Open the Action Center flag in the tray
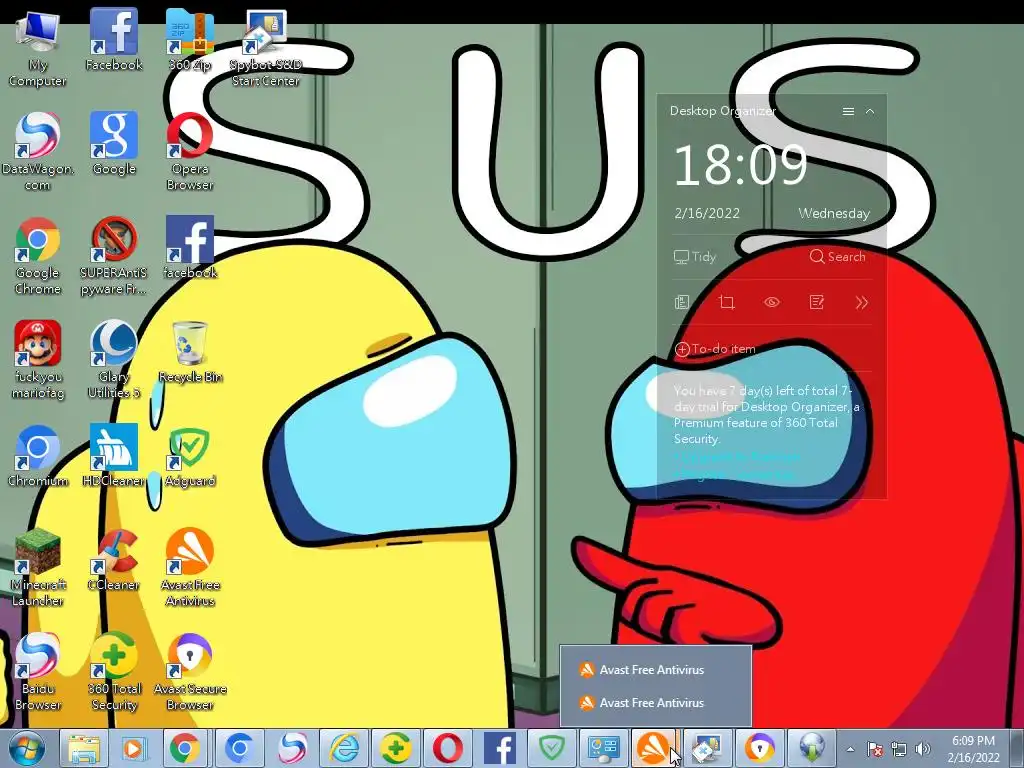1024x768 pixels. [x=875, y=749]
